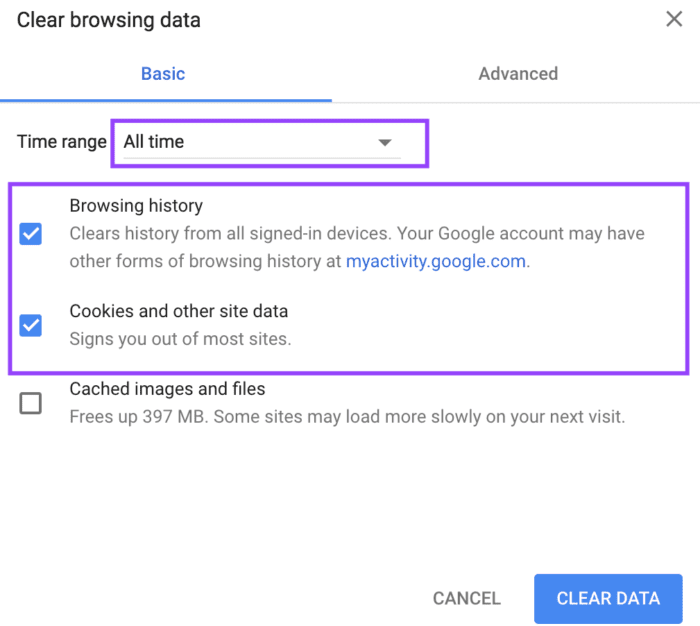Image resolution: width=700 pixels, height=626 pixels.
Task: Click the All time selection field
Action: click(262, 142)
